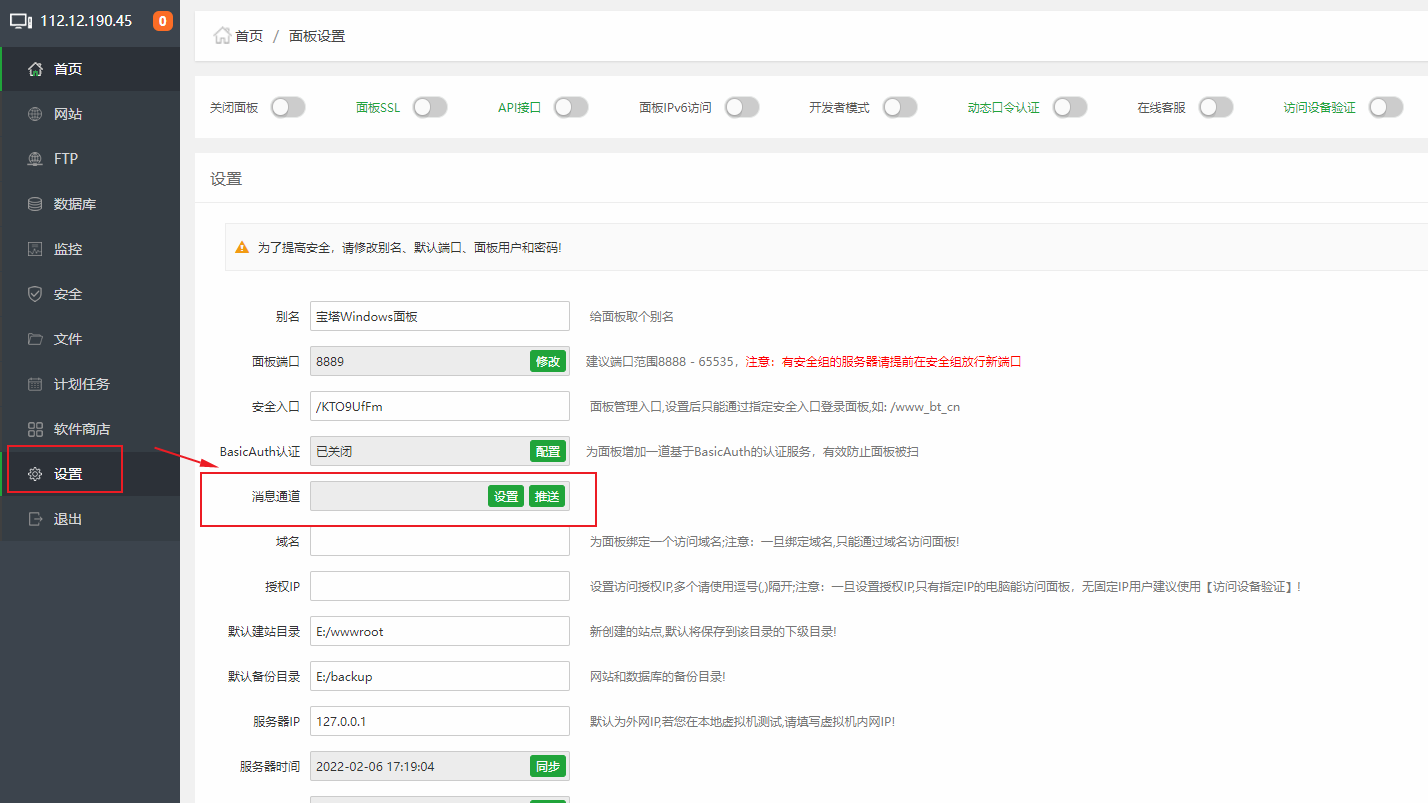Click the server IP 112.12.190.45 text

click(x=86, y=21)
